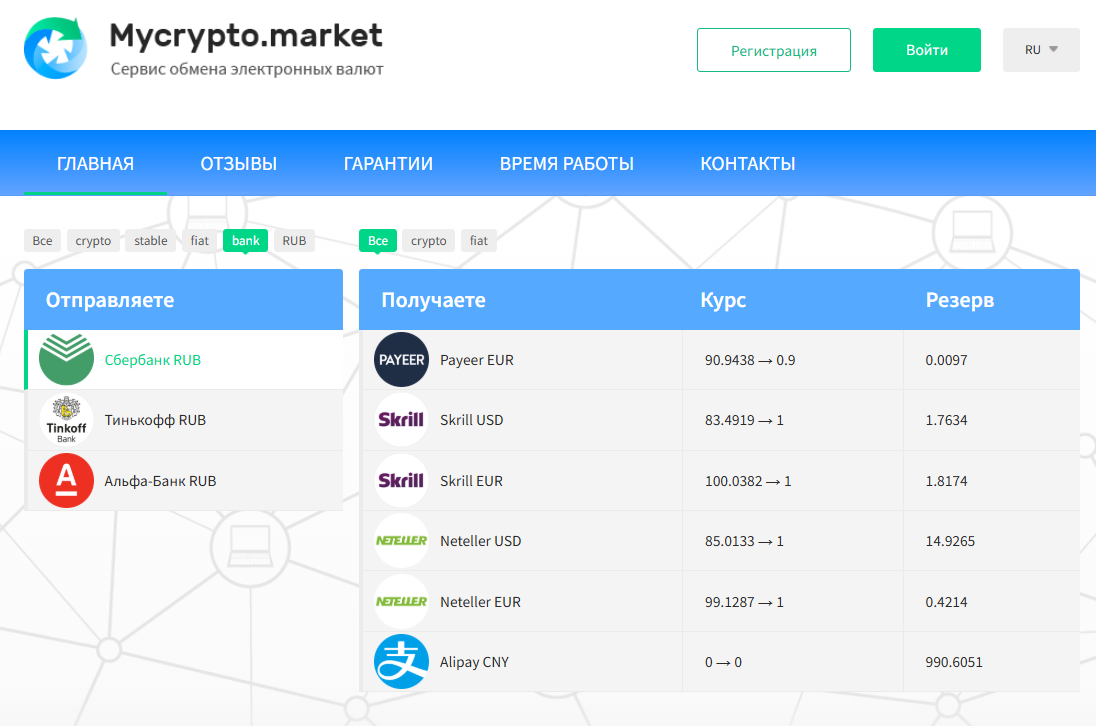Choose the Neteller EUR logo icon

[x=401, y=602]
